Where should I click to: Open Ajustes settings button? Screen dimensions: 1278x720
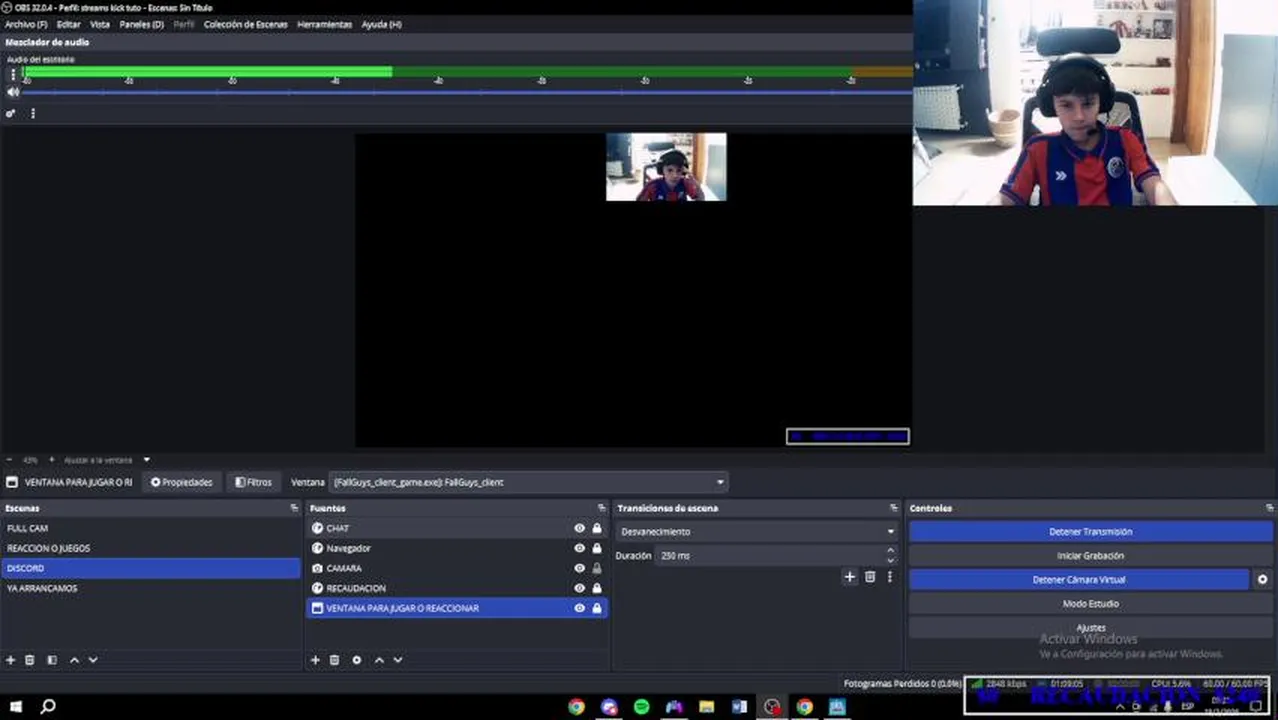pos(1090,628)
